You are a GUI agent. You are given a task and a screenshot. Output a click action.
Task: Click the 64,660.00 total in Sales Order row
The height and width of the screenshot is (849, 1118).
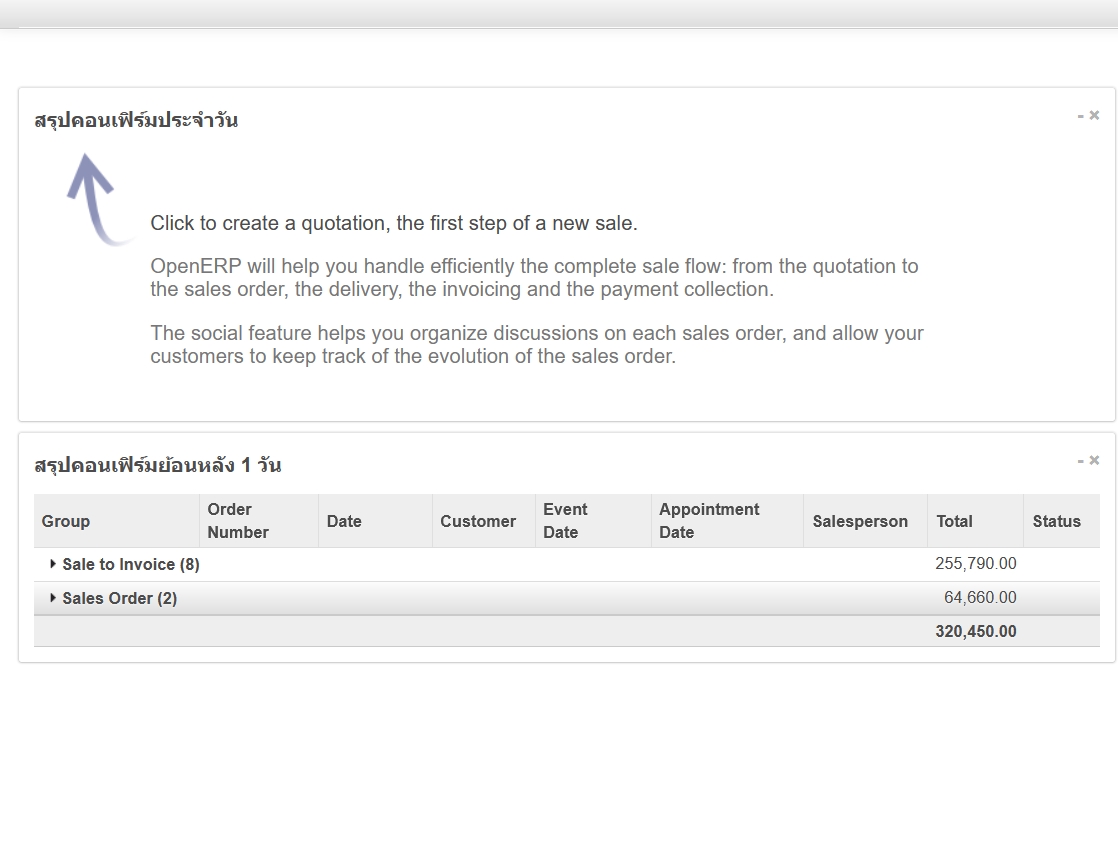[980, 598]
